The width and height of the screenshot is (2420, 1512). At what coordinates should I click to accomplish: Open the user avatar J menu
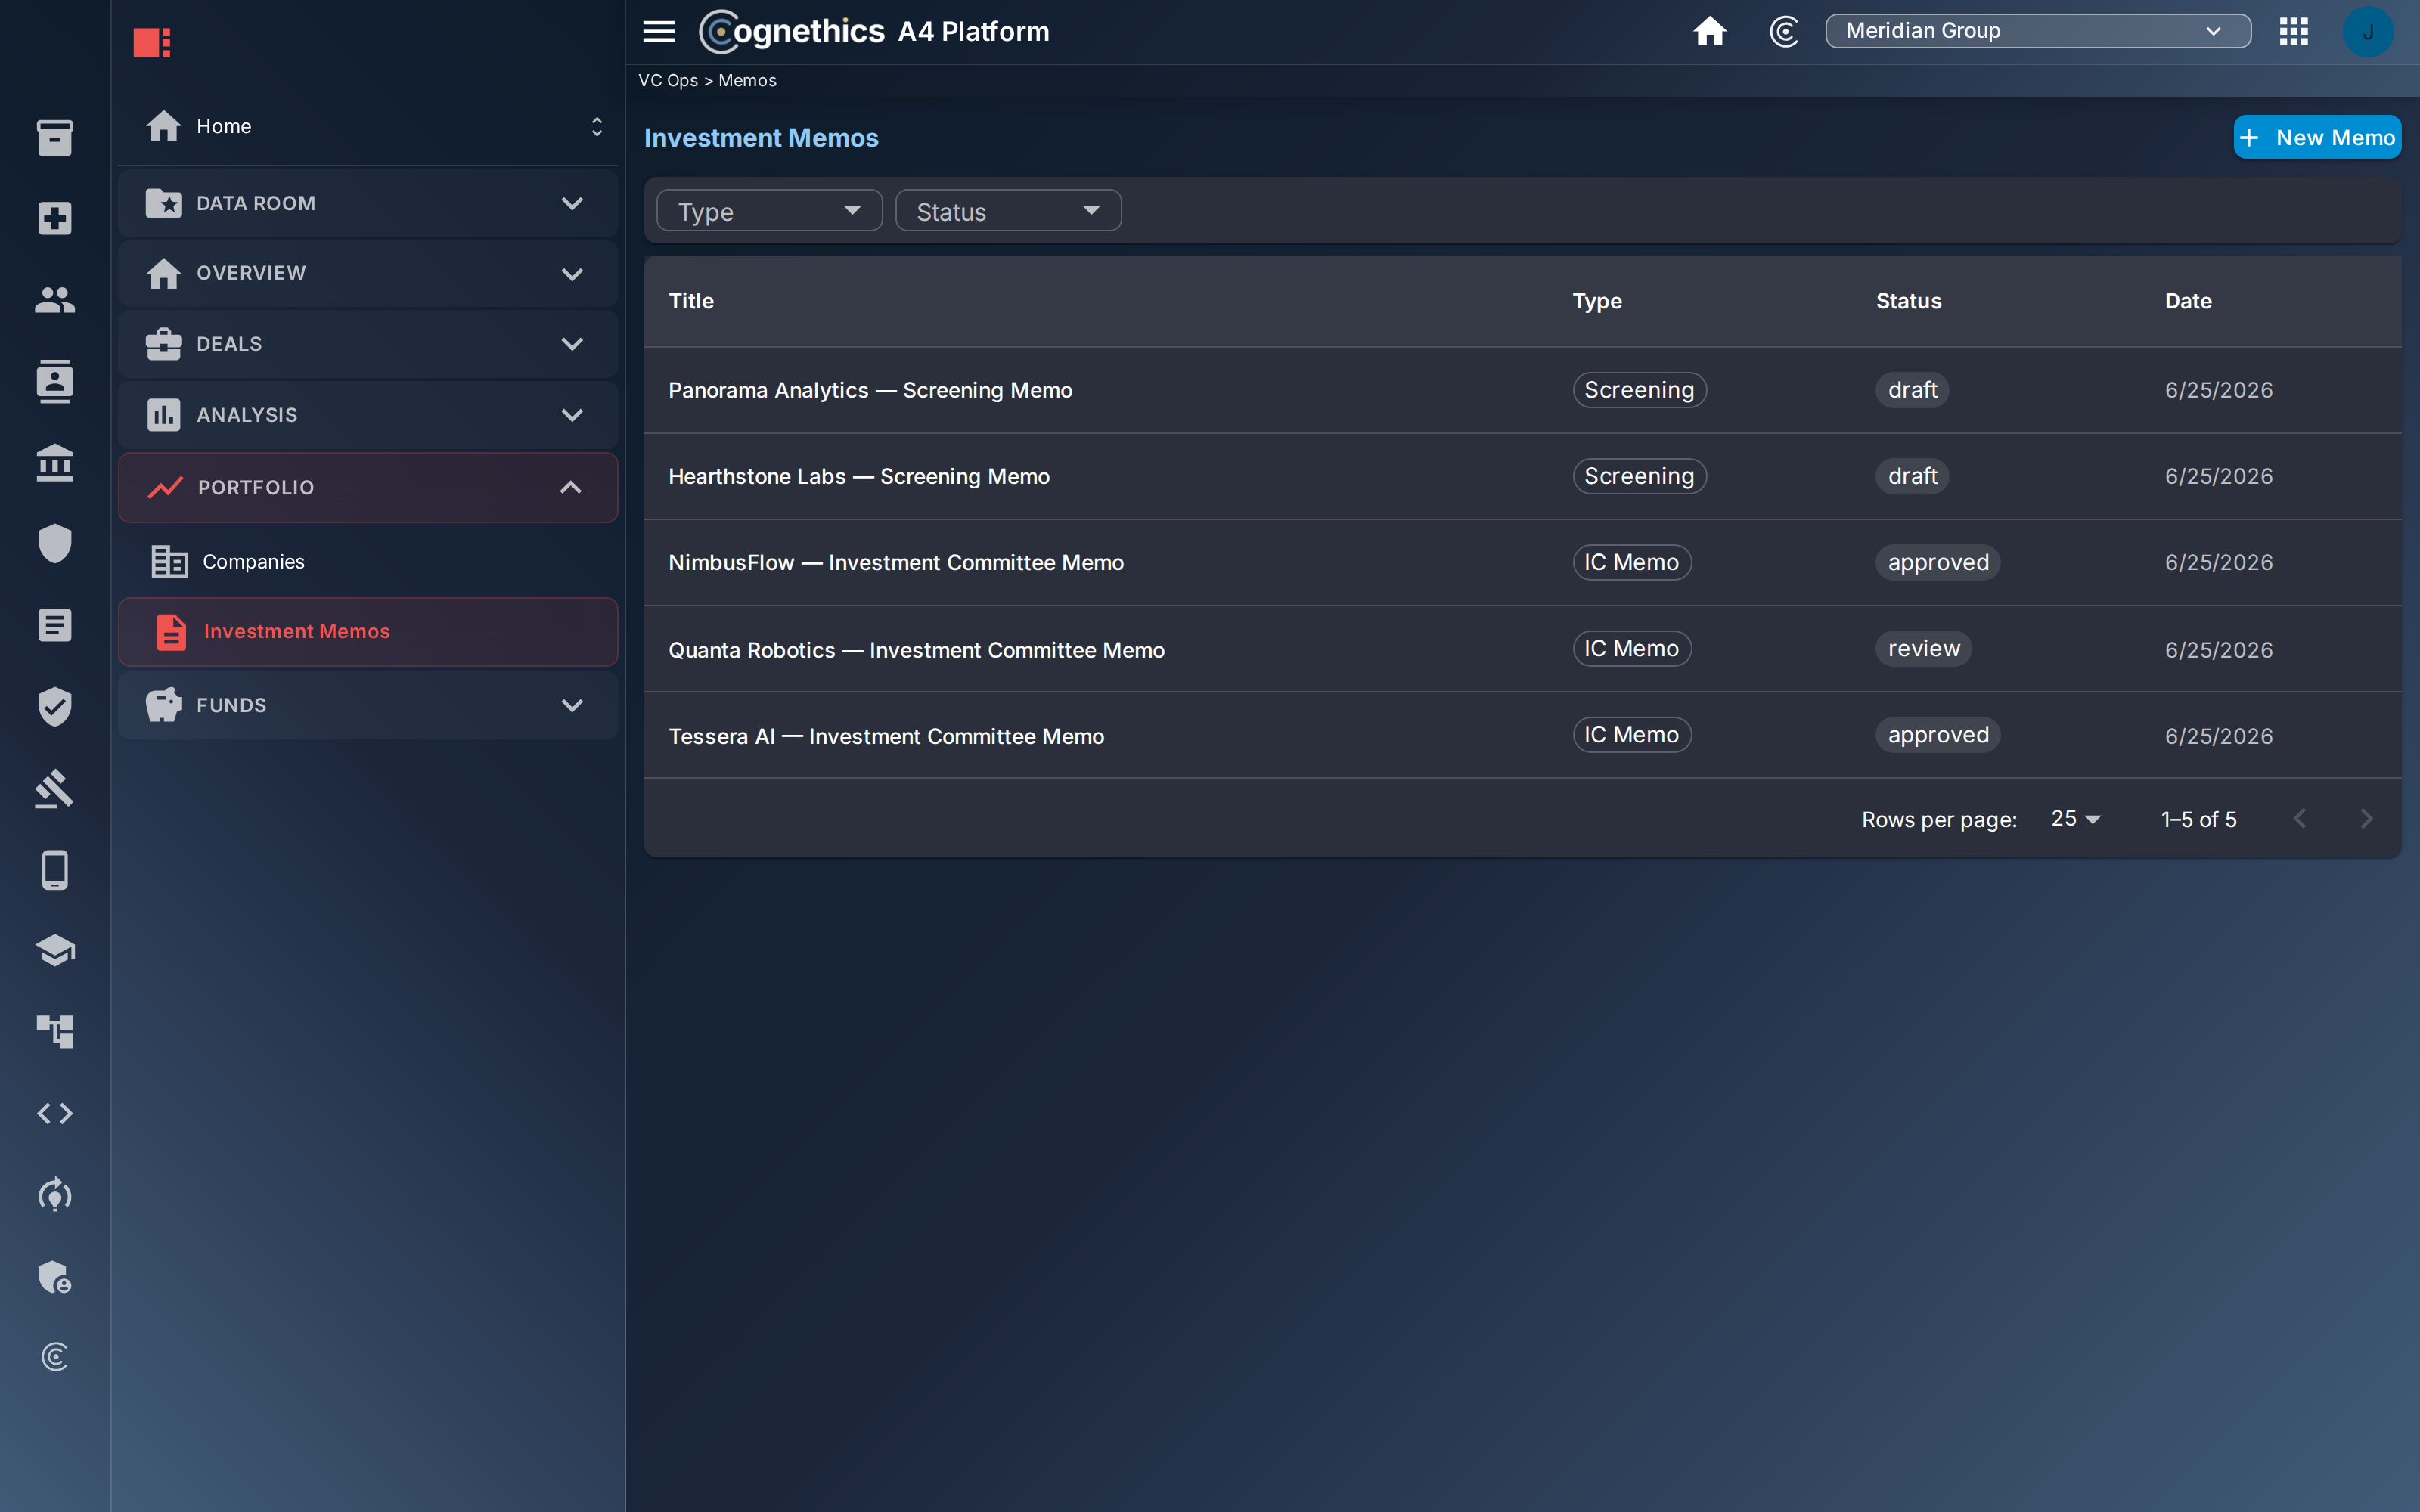[x=2368, y=32]
